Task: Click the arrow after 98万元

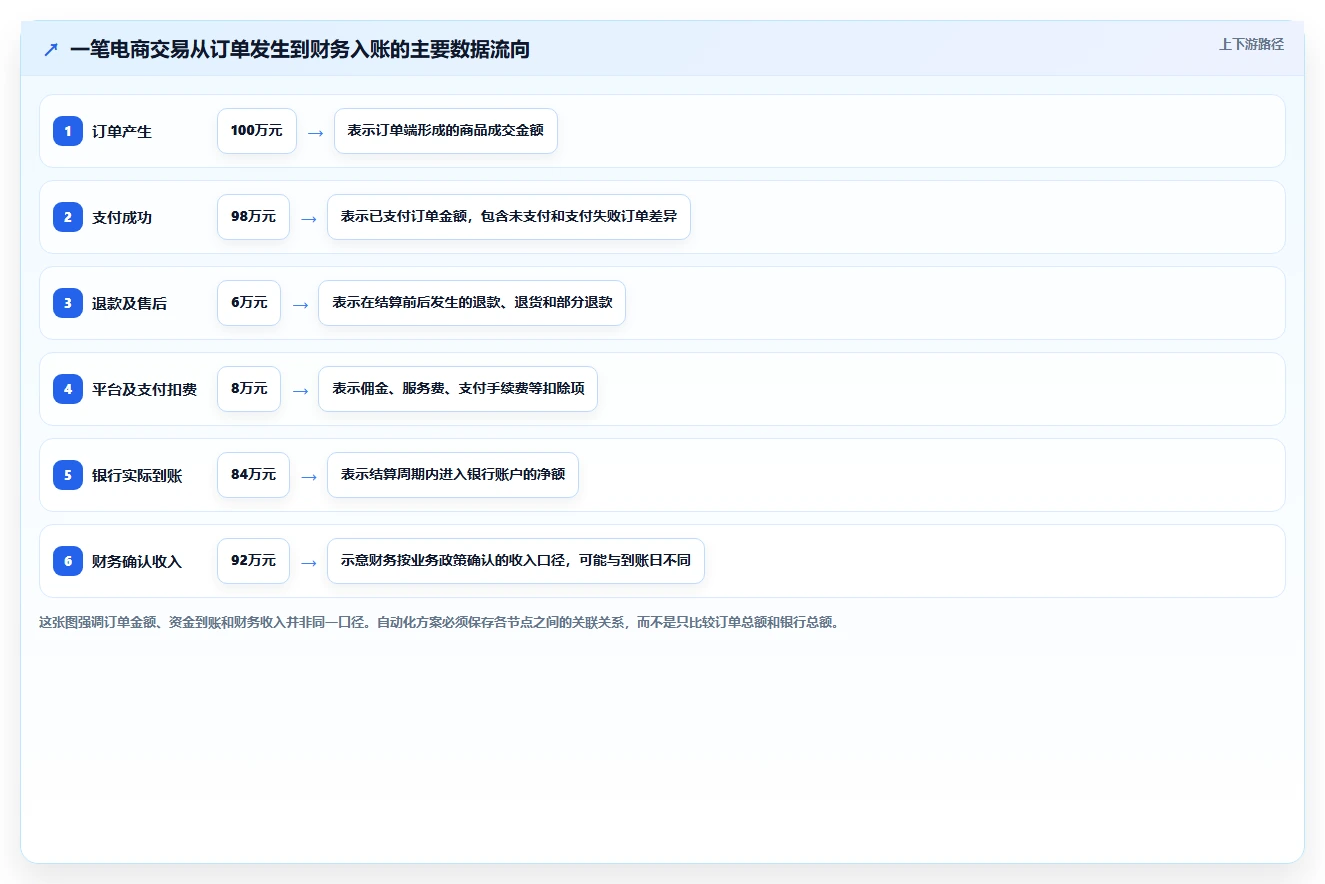Action: pyautogui.click(x=308, y=218)
